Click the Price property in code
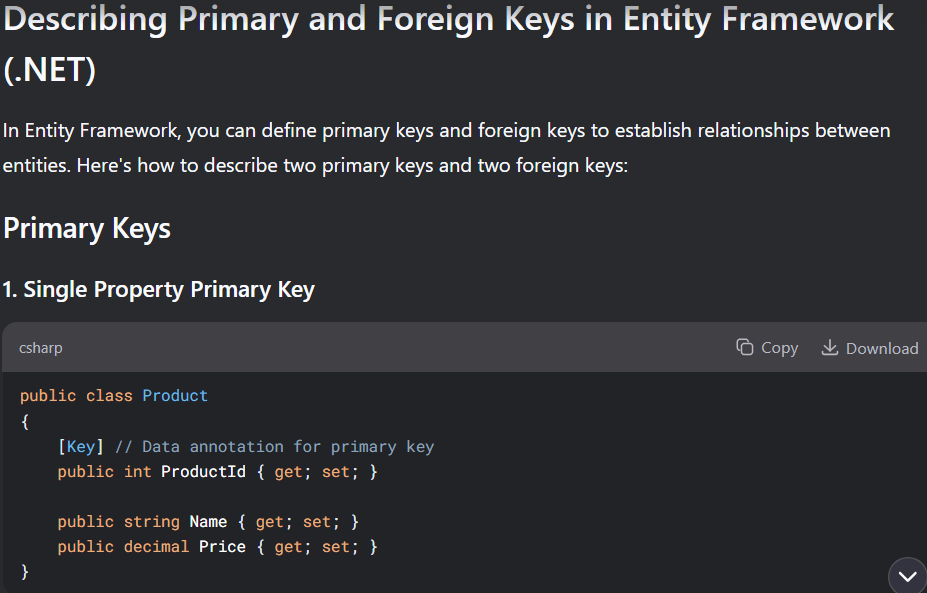Viewport: 927px width, 593px height. (x=222, y=546)
